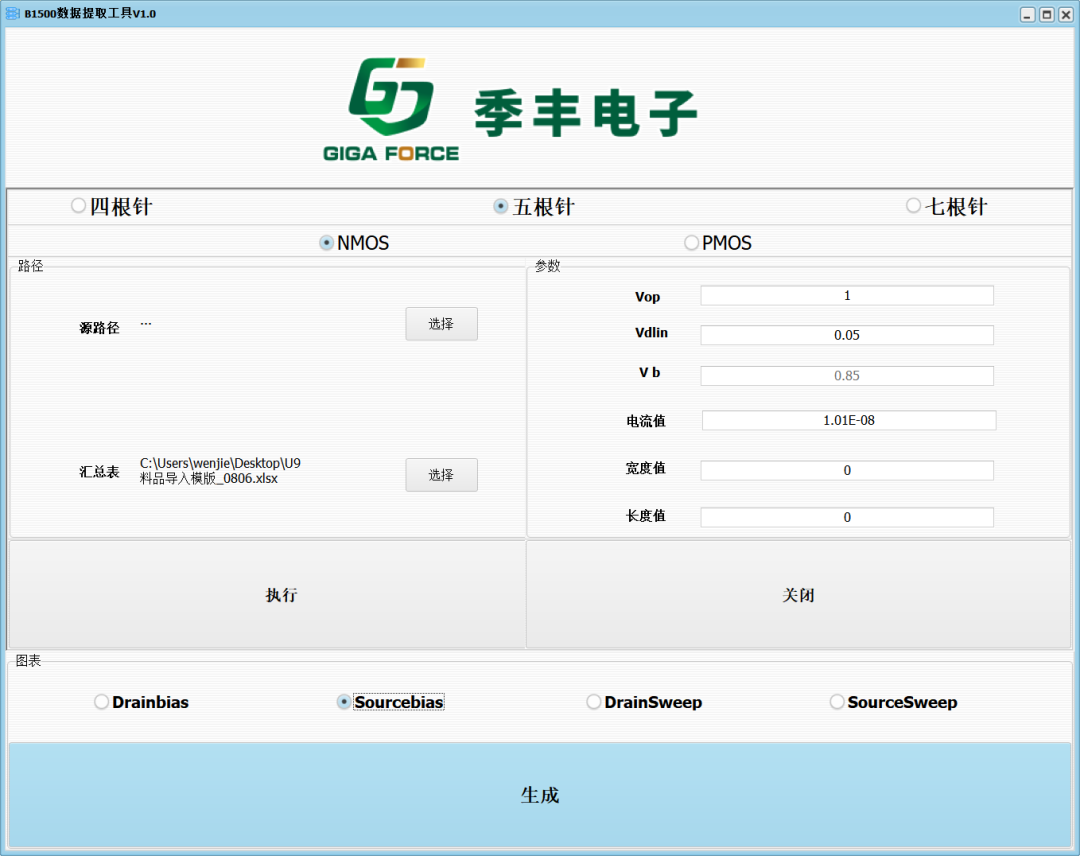
Task: Click the 源路径 label
Action: click(x=99, y=328)
